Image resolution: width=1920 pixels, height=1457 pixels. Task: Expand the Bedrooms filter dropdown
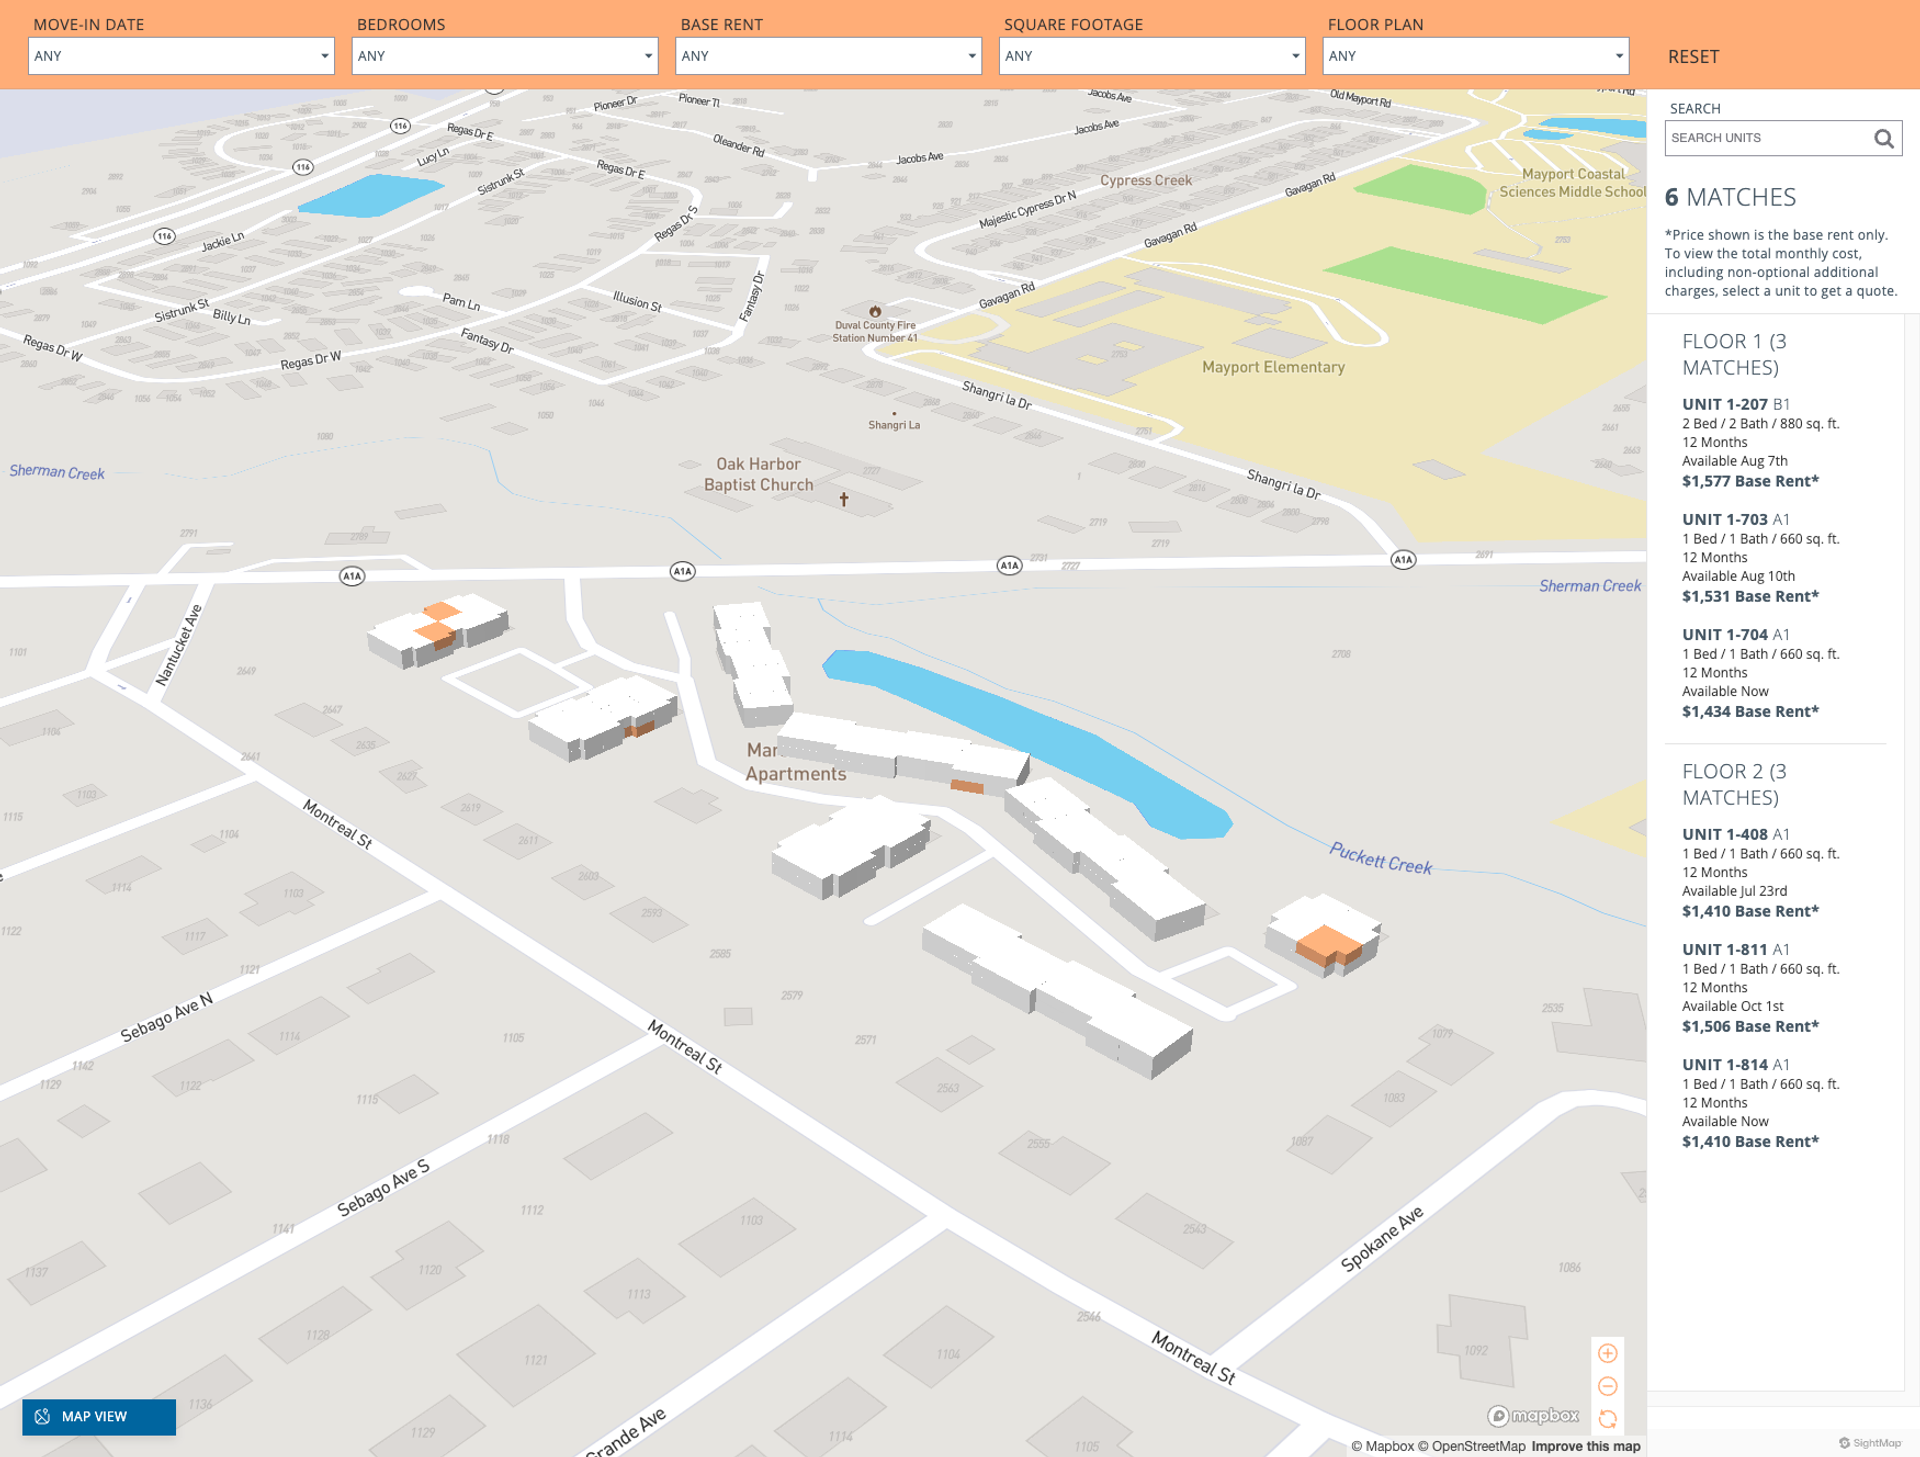click(504, 56)
